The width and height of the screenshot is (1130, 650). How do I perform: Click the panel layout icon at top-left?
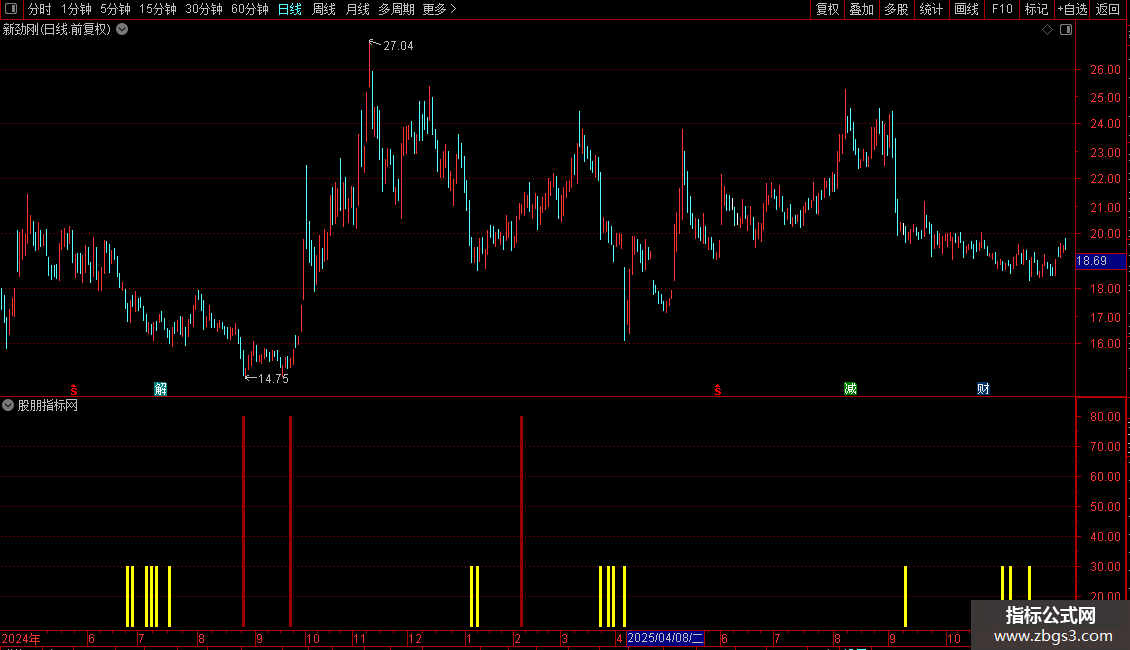pos(11,9)
